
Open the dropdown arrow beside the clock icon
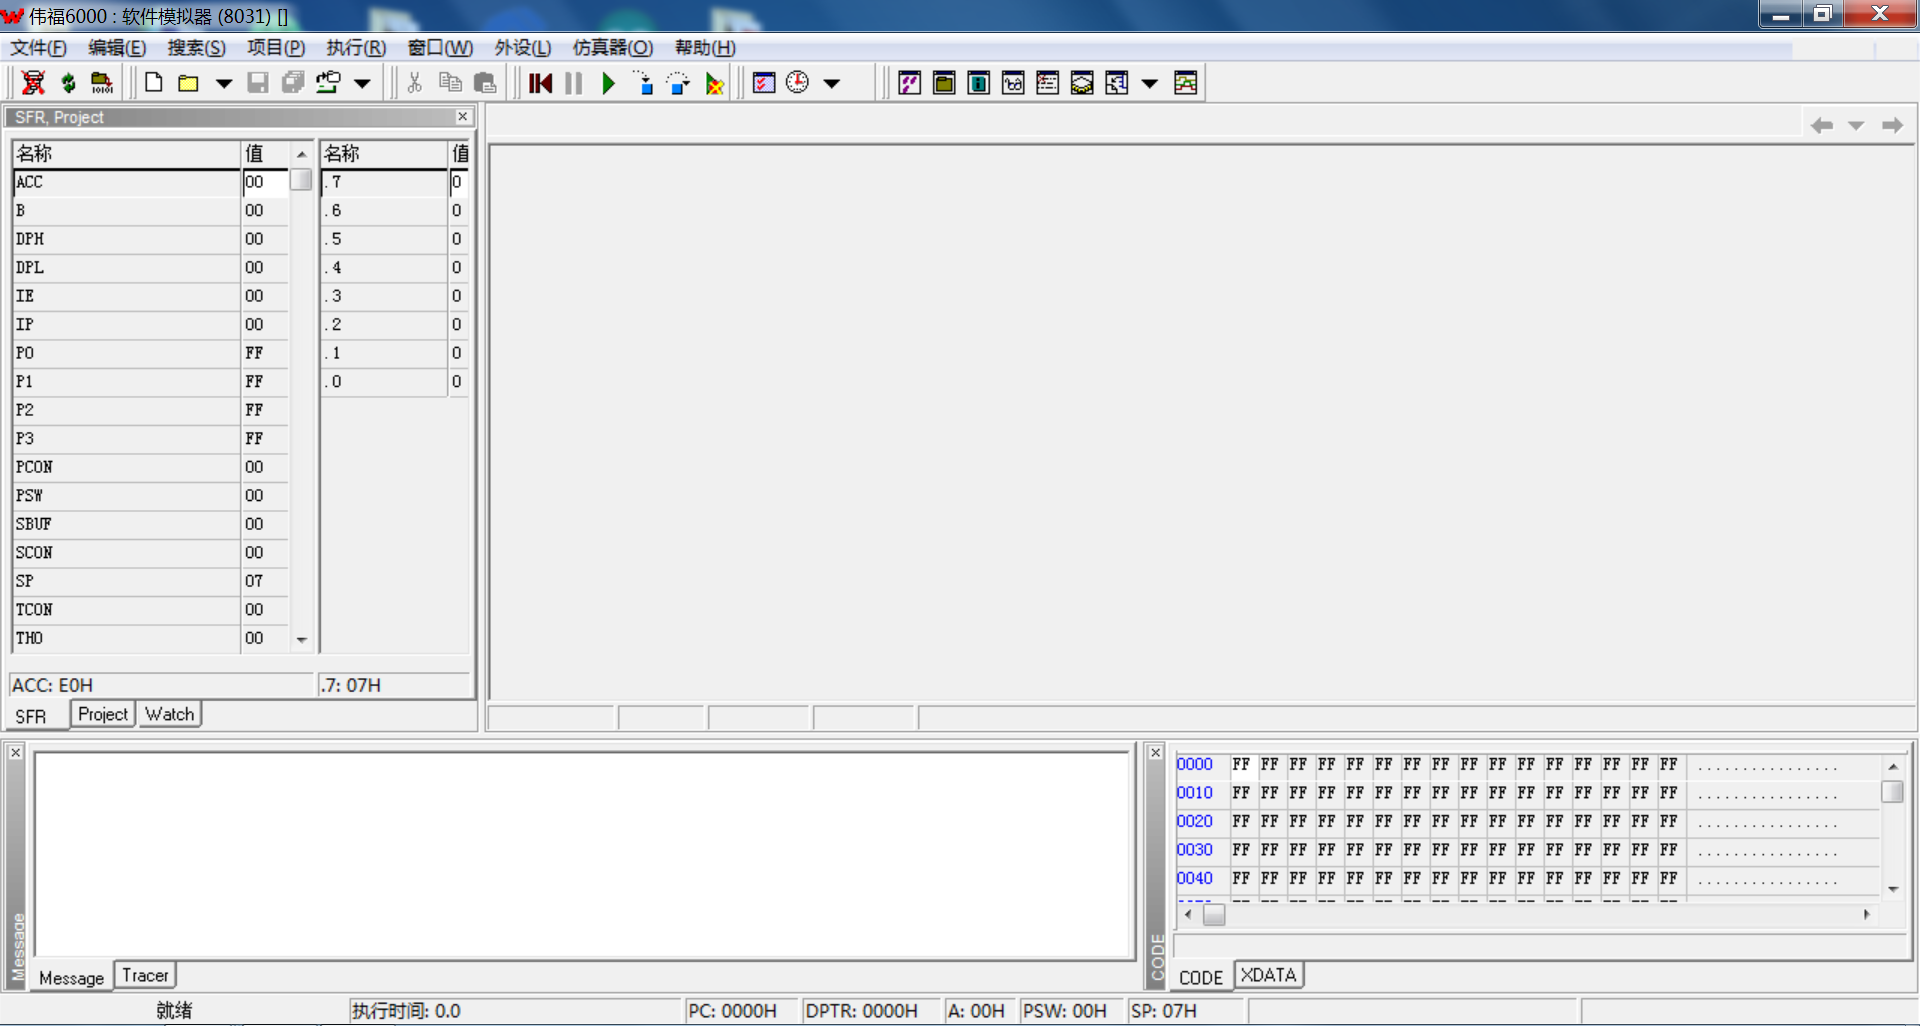coord(831,83)
